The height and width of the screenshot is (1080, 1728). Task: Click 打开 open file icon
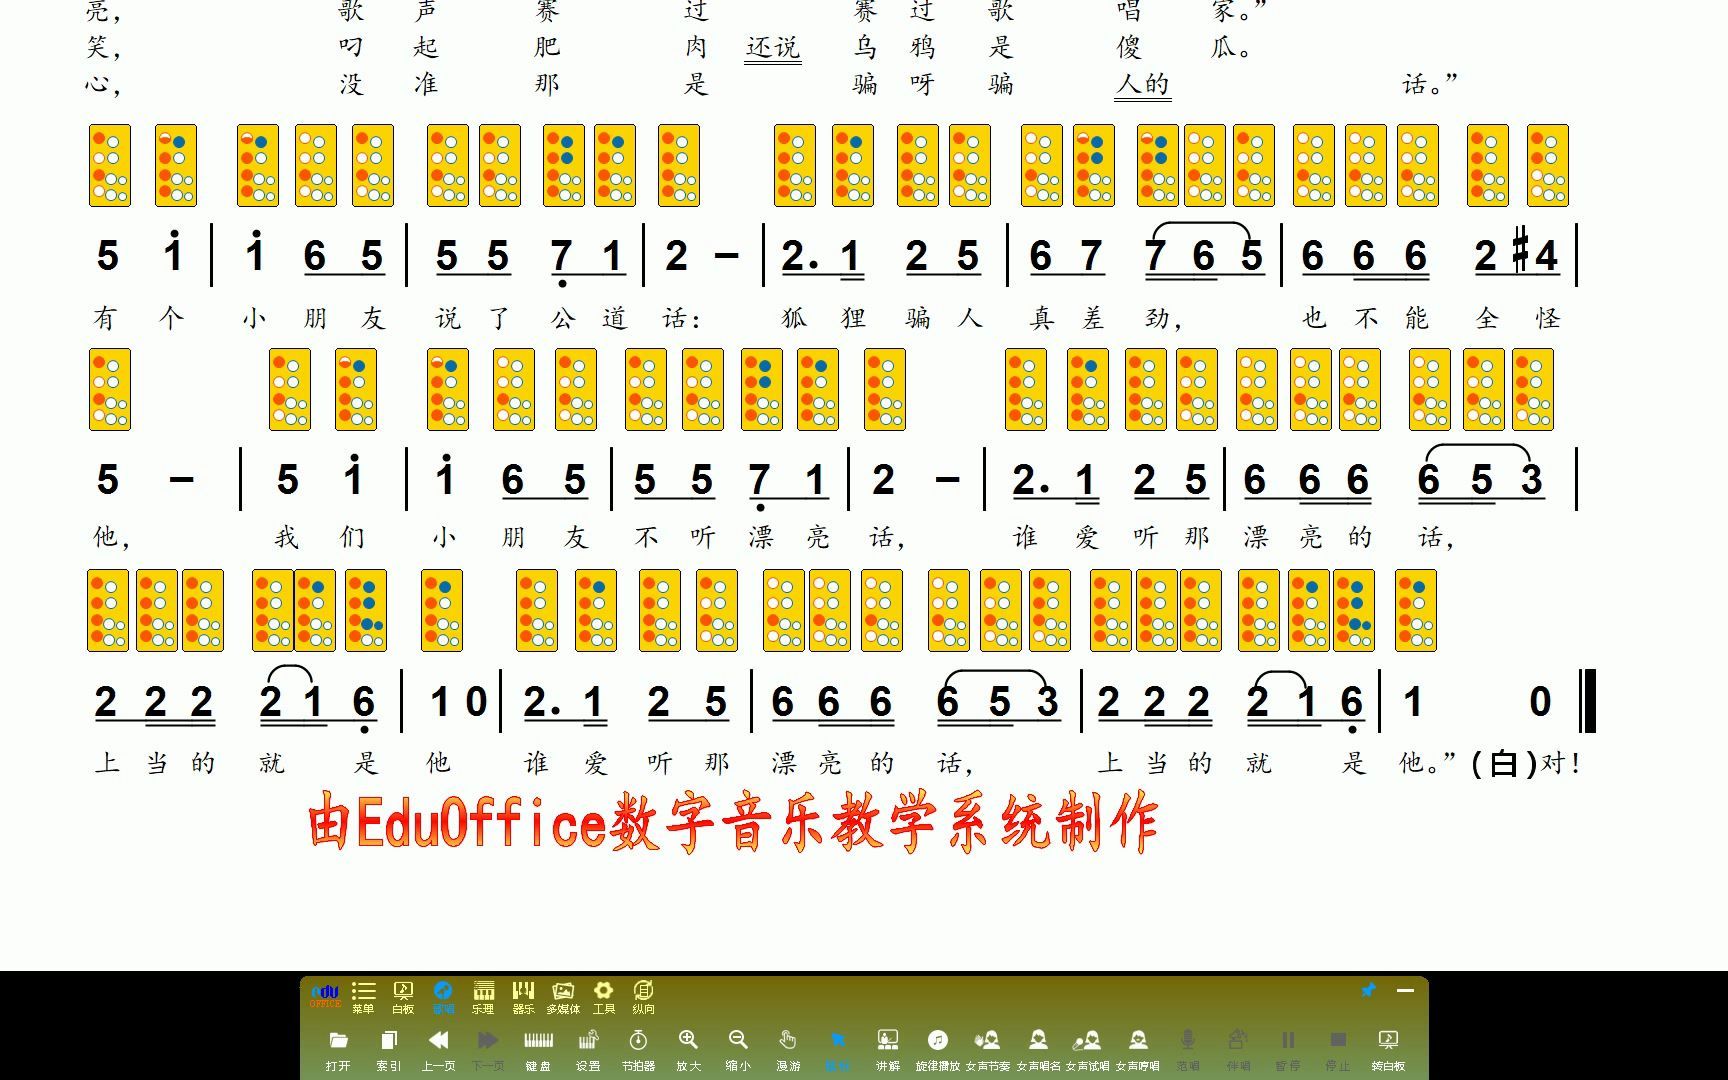tap(338, 1050)
